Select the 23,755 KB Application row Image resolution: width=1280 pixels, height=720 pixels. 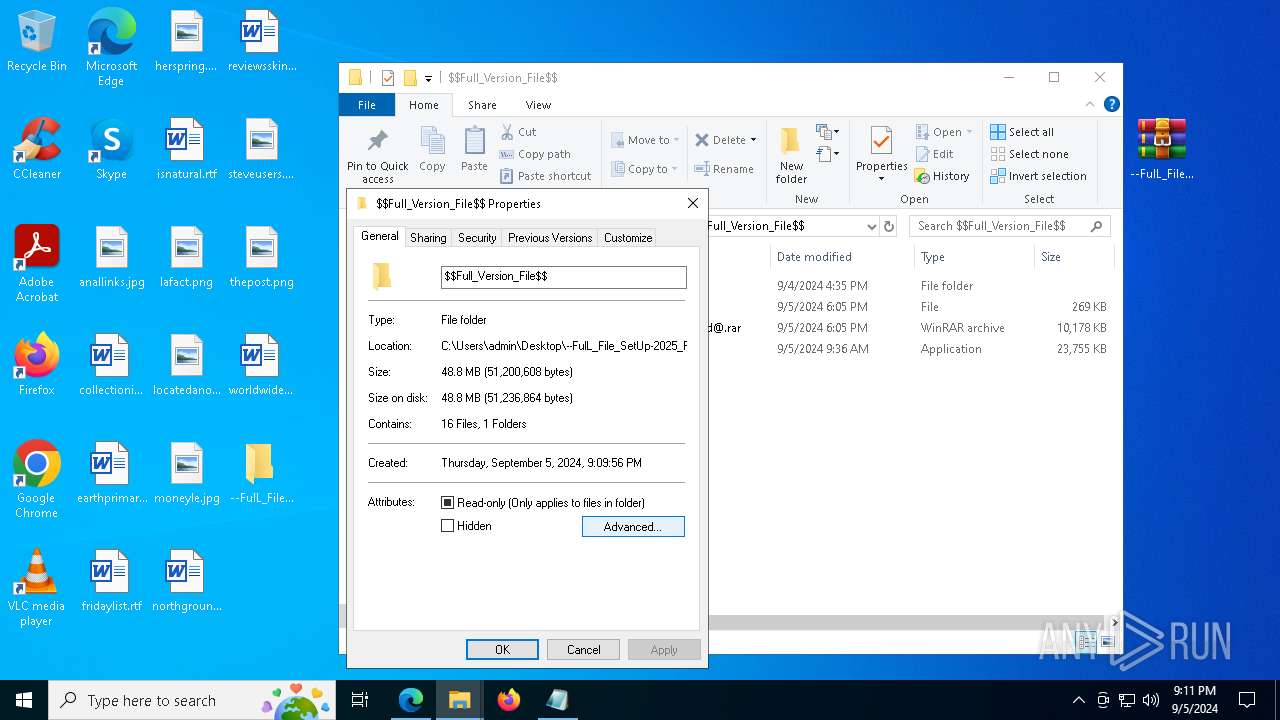point(910,349)
